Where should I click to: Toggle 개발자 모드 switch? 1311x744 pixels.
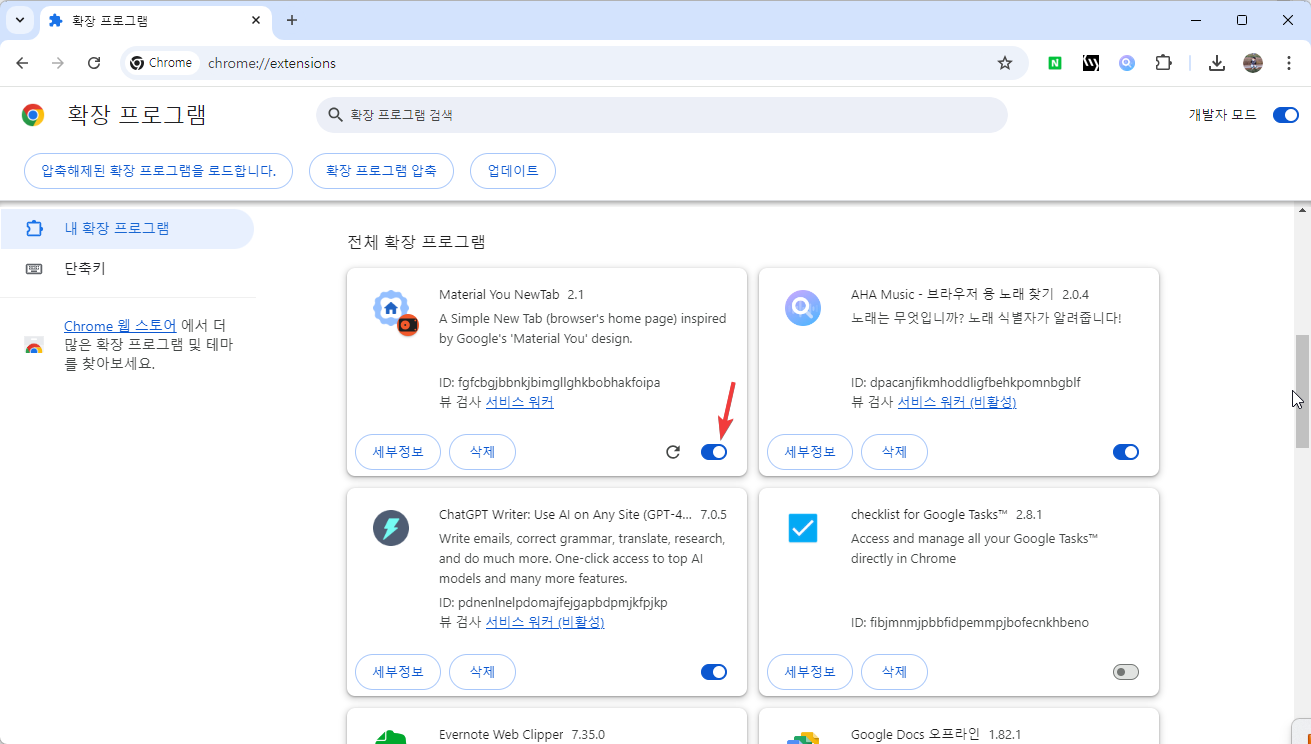pos(1285,115)
